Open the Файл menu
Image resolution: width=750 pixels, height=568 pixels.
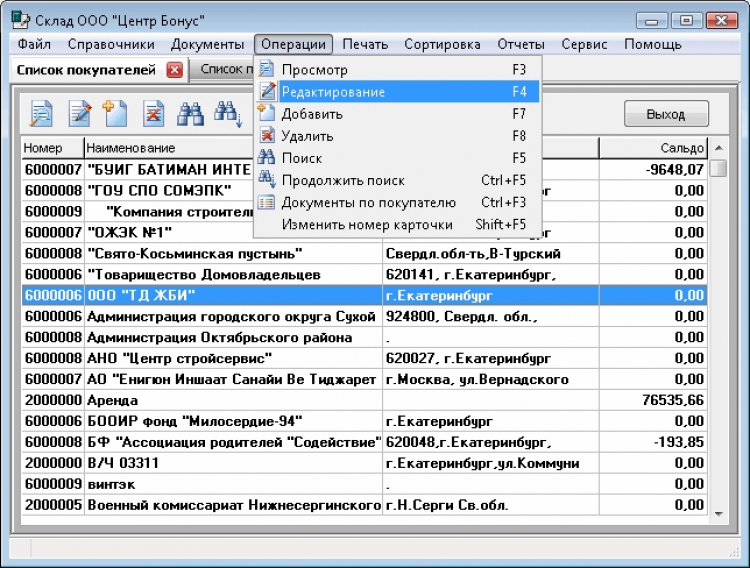(x=34, y=45)
